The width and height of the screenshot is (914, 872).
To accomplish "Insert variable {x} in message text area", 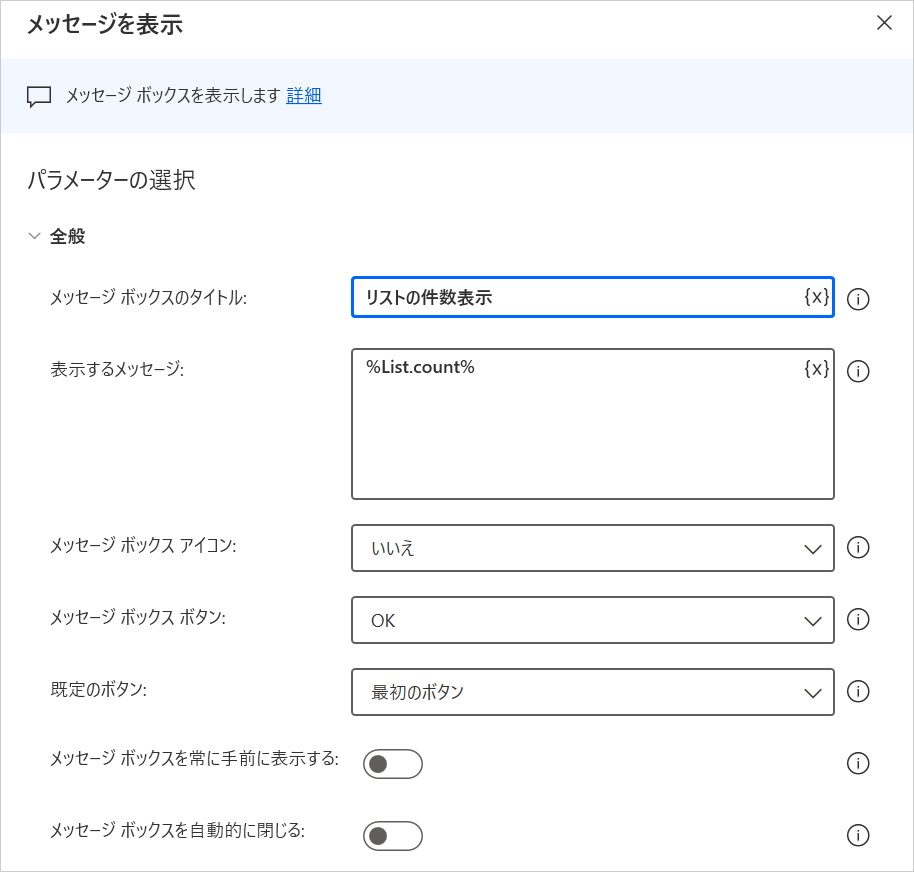I will click(816, 368).
